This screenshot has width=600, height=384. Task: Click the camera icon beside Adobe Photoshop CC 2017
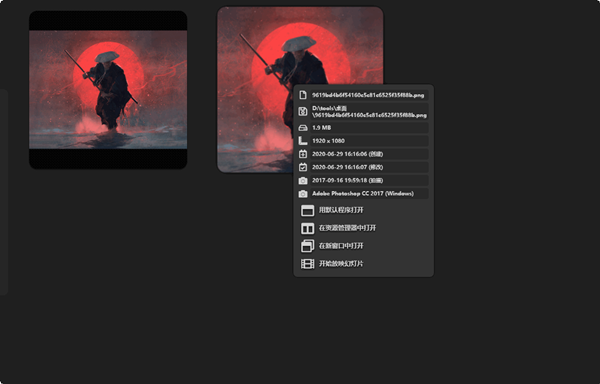[303, 194]
